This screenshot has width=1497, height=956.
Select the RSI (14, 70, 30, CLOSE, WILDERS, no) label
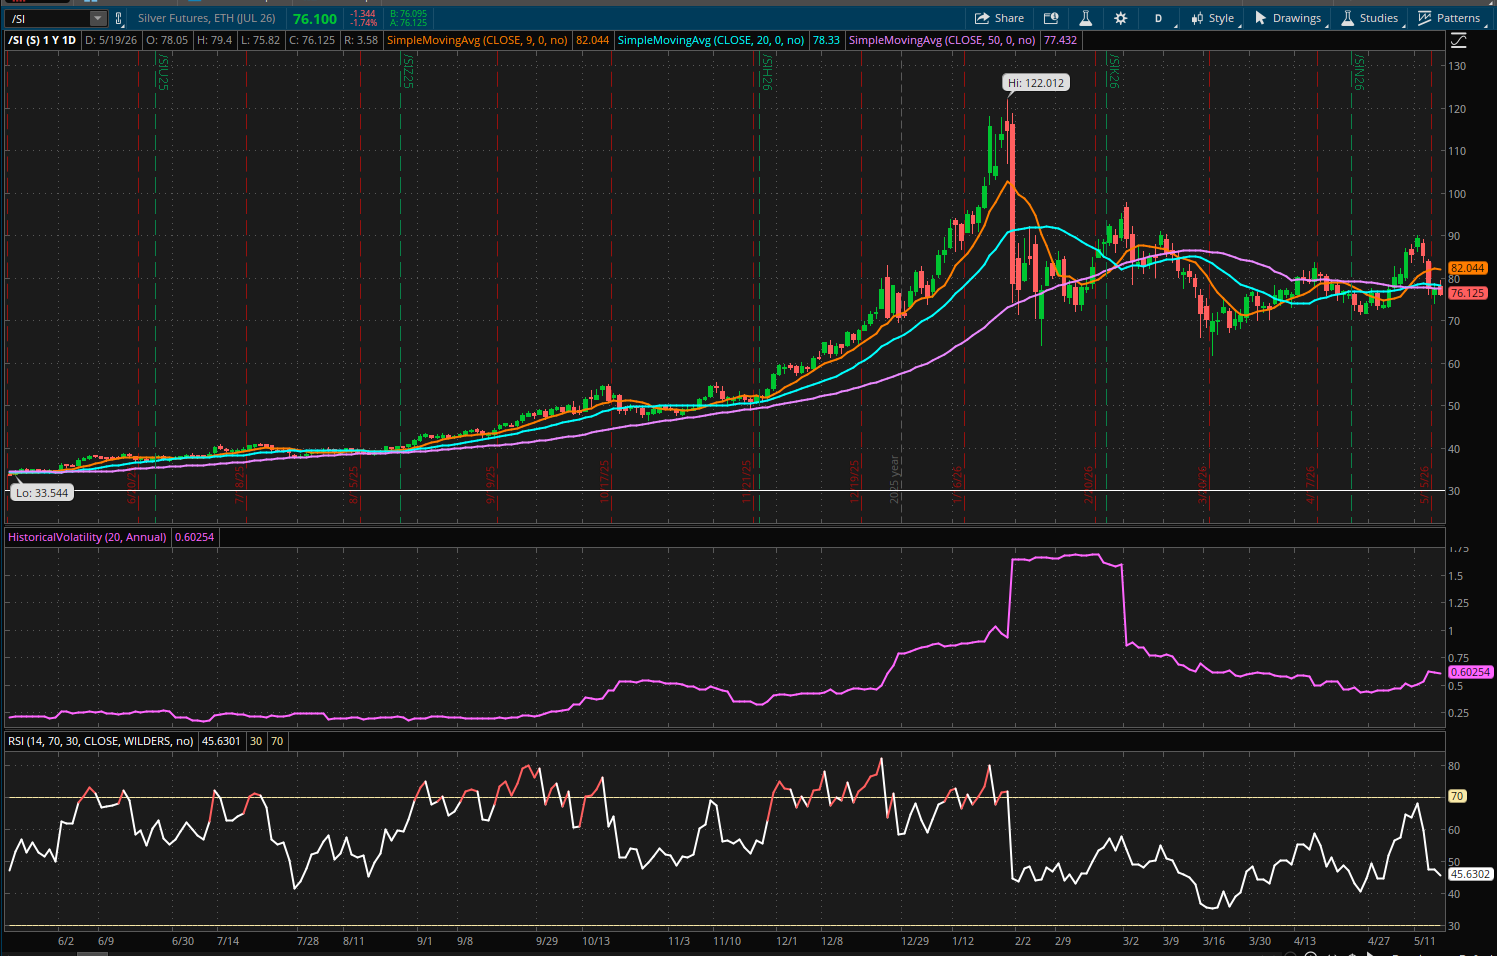[101, 741]
